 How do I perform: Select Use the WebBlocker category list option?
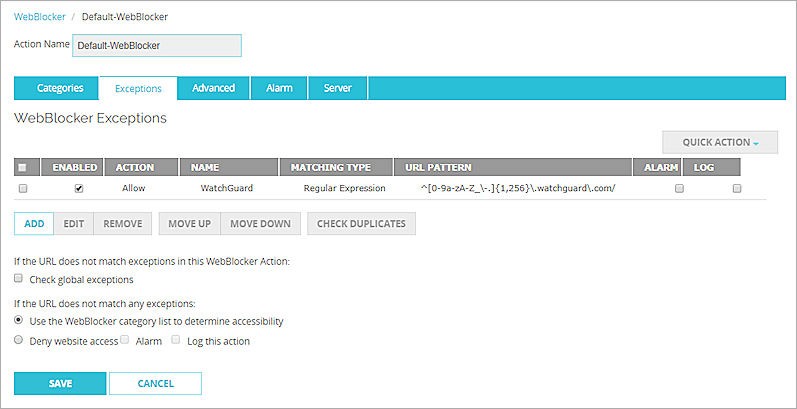click(x=19, y=321)
